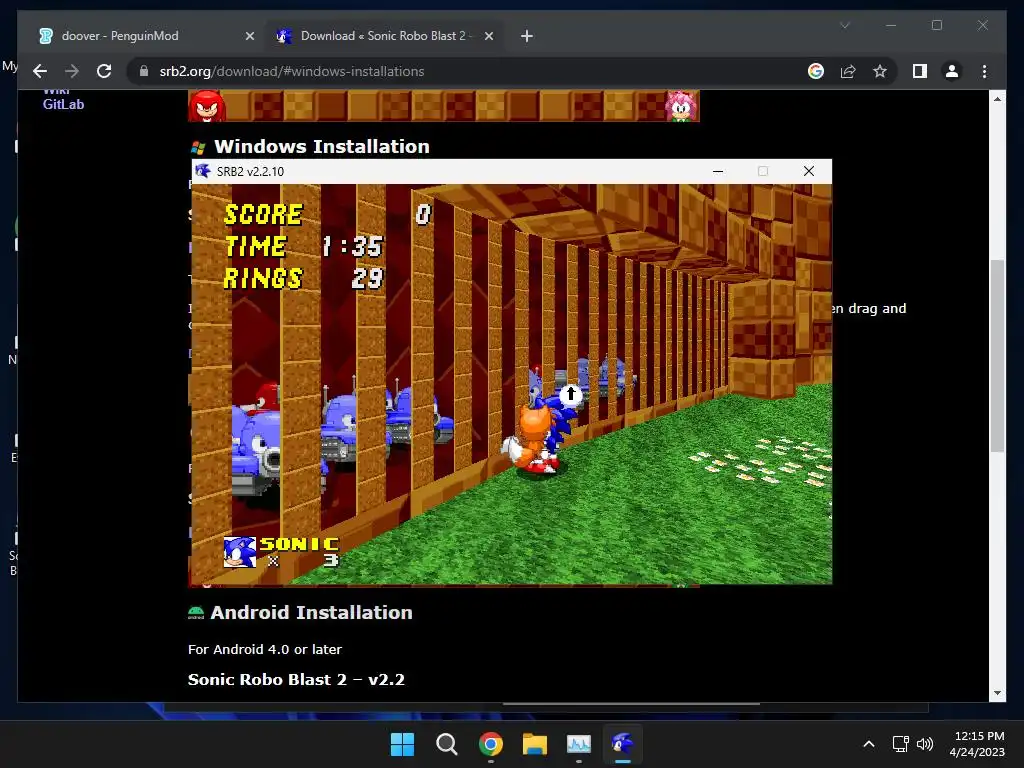Click the SRB2 Sonic icon in the taskbar

click(623, 744)
